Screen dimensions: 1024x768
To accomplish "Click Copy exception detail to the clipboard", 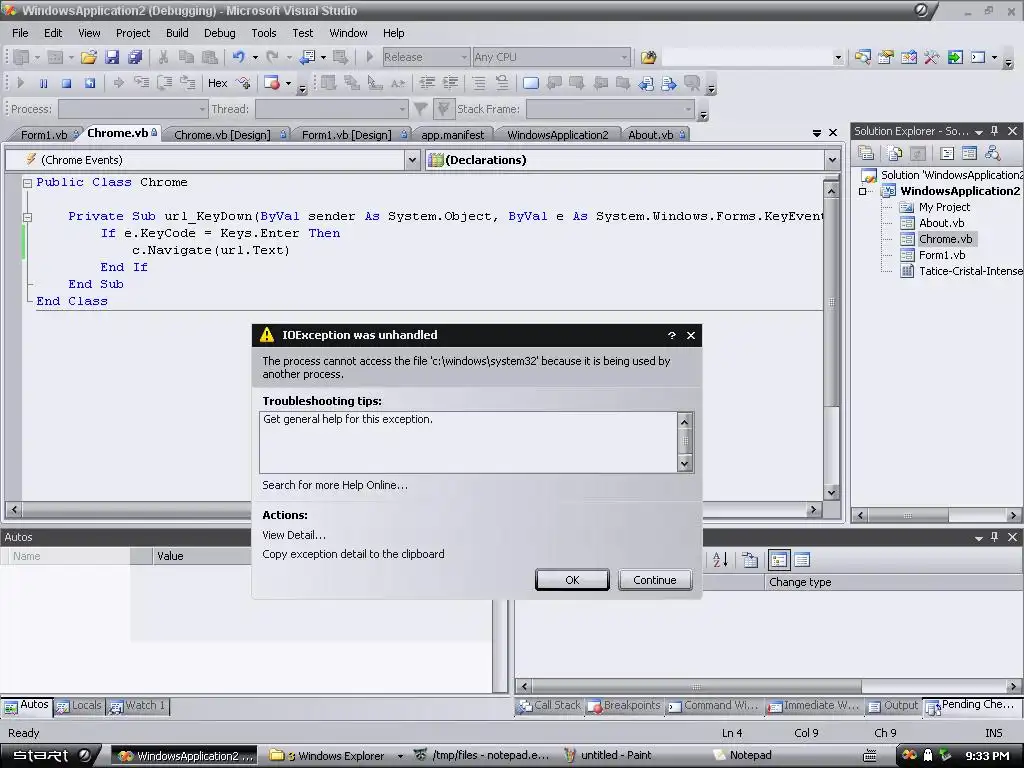I will 353,554.
